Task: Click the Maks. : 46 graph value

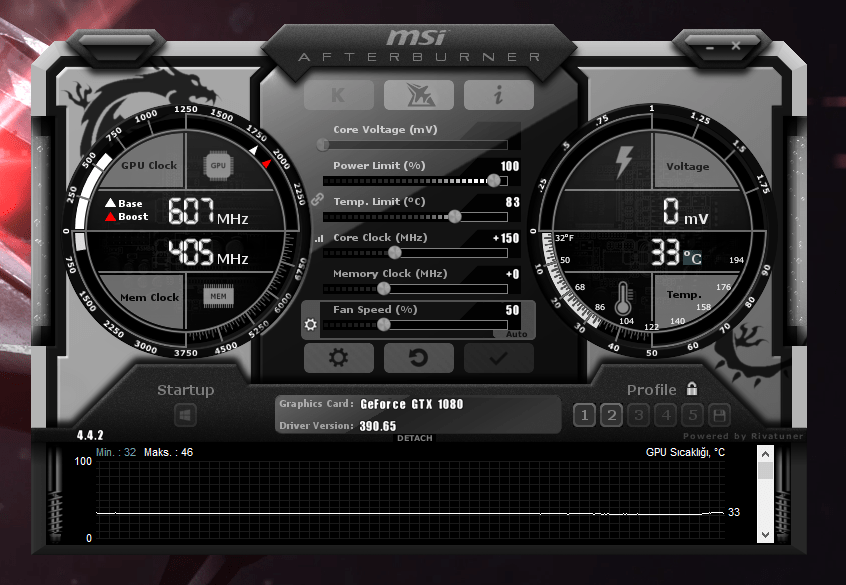Action: [x=168, y=452]
